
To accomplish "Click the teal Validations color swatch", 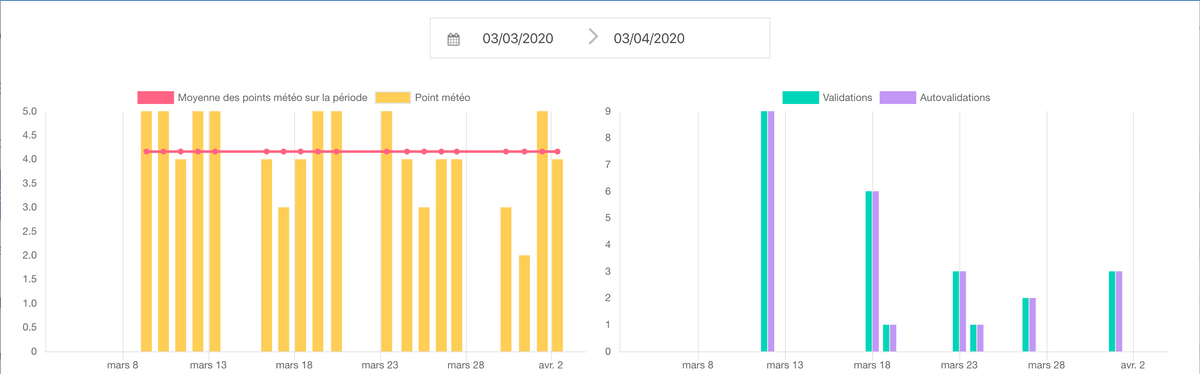I will [x=800, y=98].
